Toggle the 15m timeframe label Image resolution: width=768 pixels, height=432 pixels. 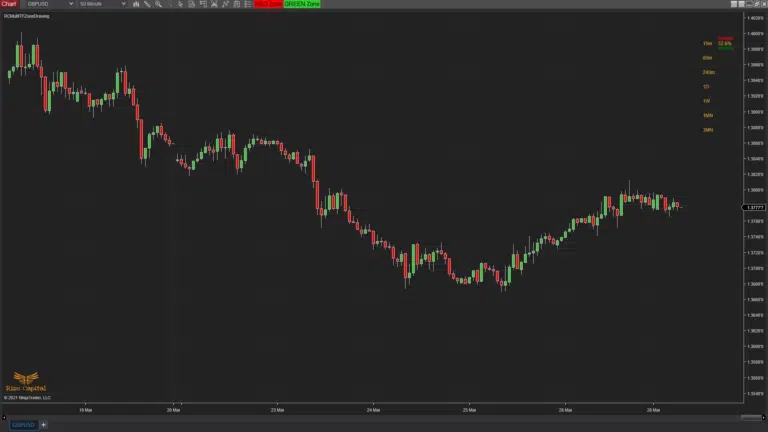707,44
